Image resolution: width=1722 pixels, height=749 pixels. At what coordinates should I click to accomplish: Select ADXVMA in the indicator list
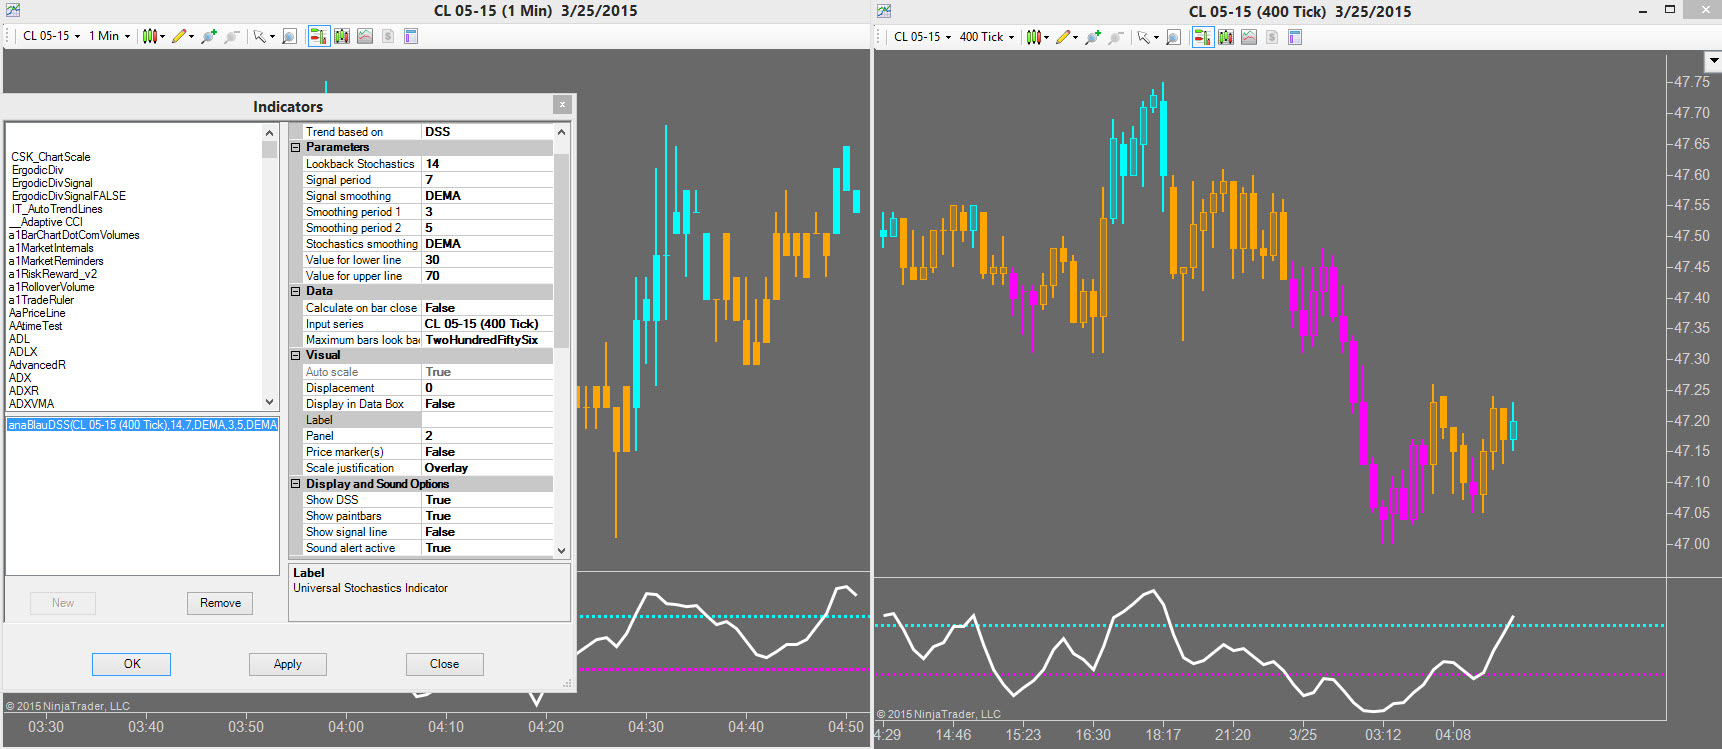(x=32, y=404)
